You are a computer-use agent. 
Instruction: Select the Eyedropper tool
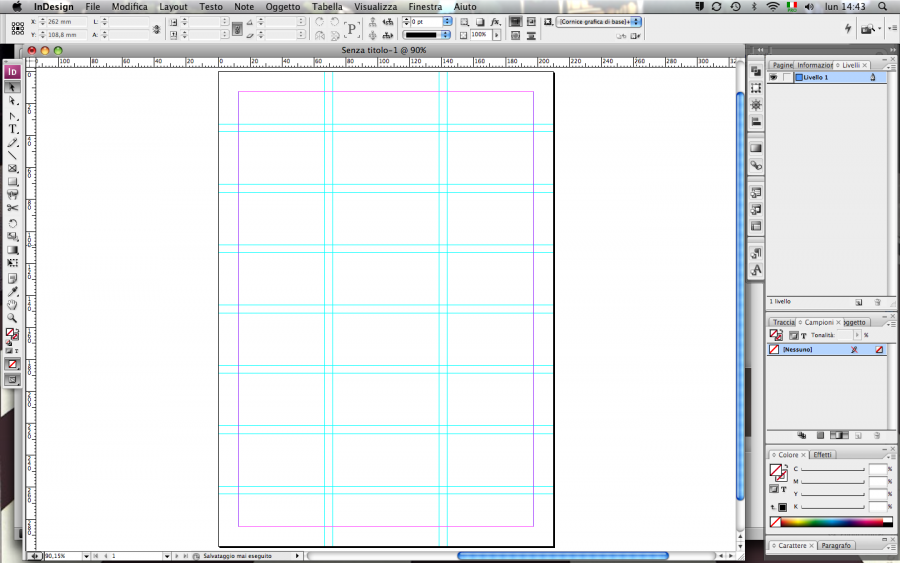click(13, 292)
